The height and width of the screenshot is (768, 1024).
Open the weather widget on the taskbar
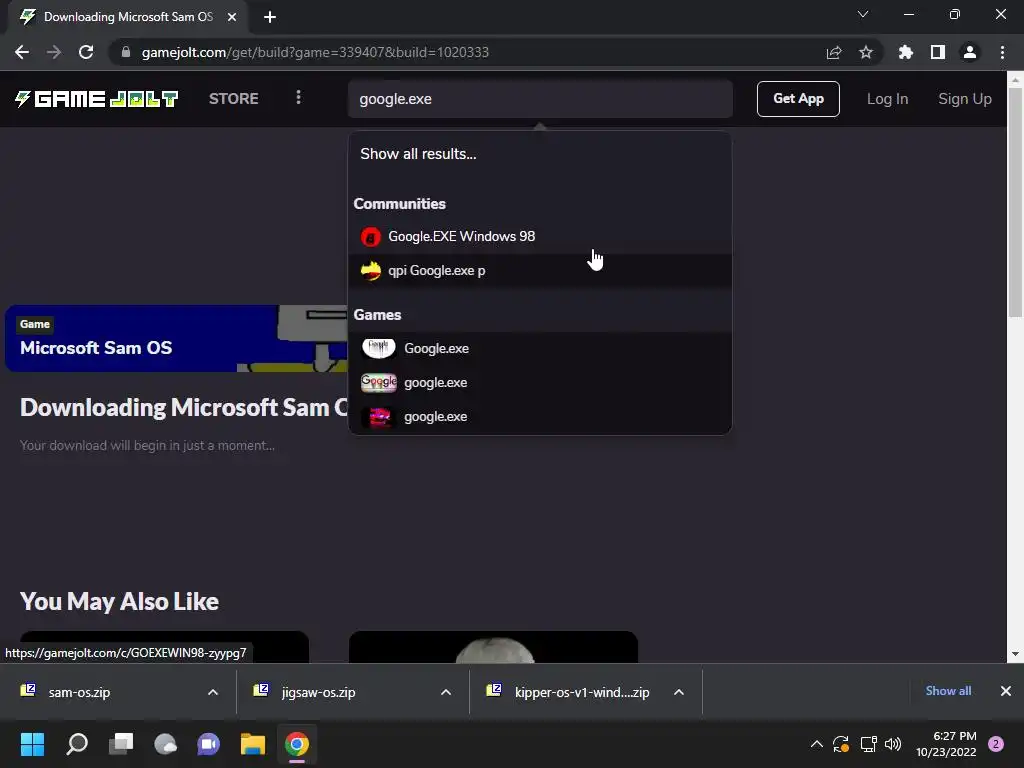coord(165,744)
